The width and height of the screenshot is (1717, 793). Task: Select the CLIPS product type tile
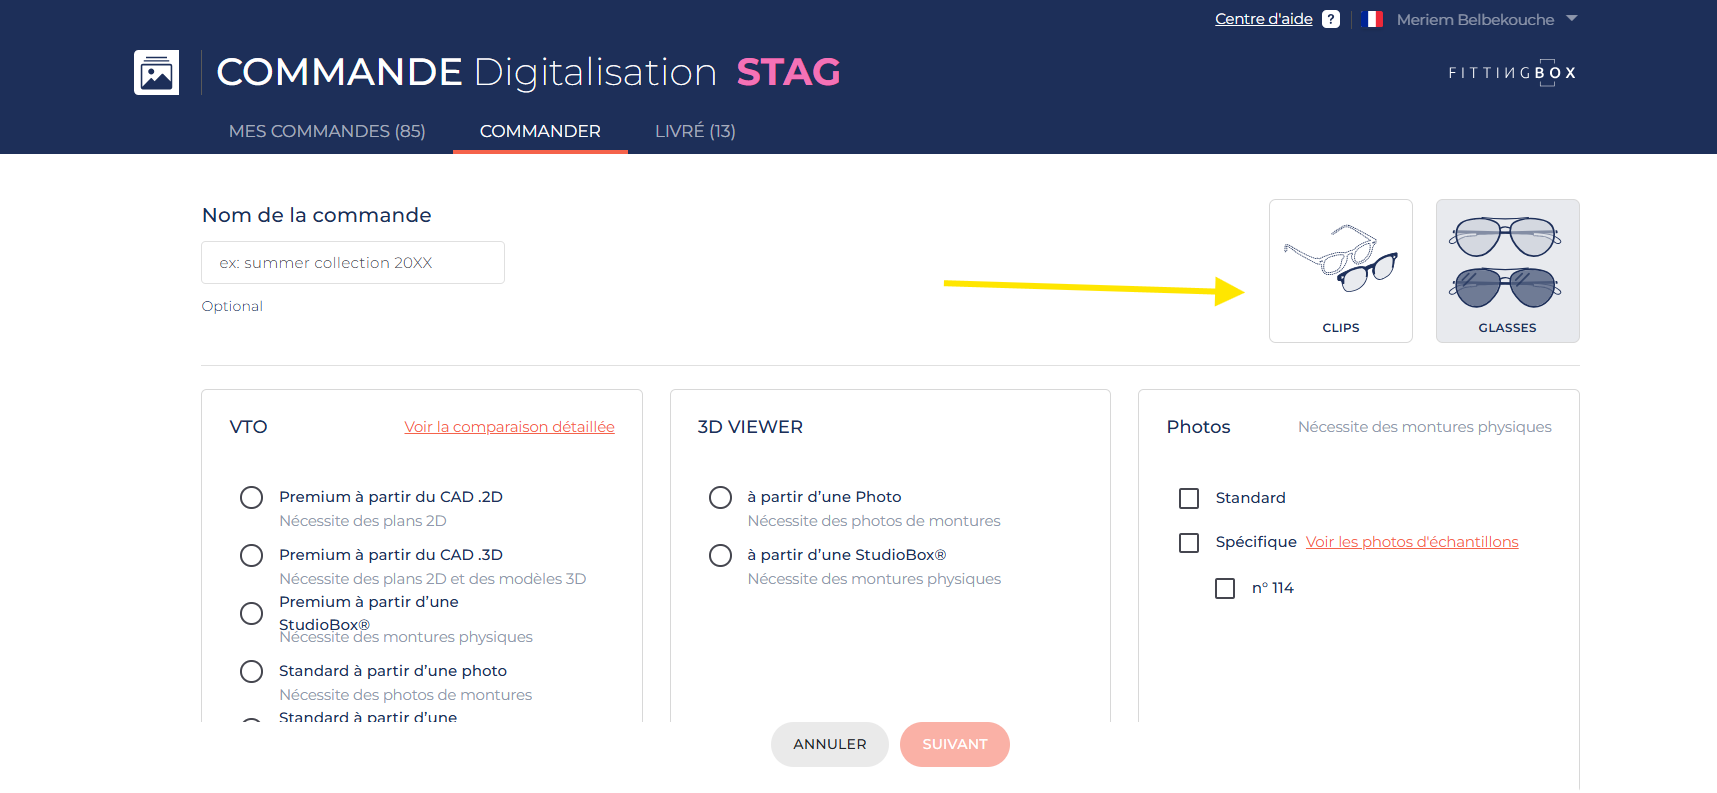pyautogui.click(x=1340, y=271)
